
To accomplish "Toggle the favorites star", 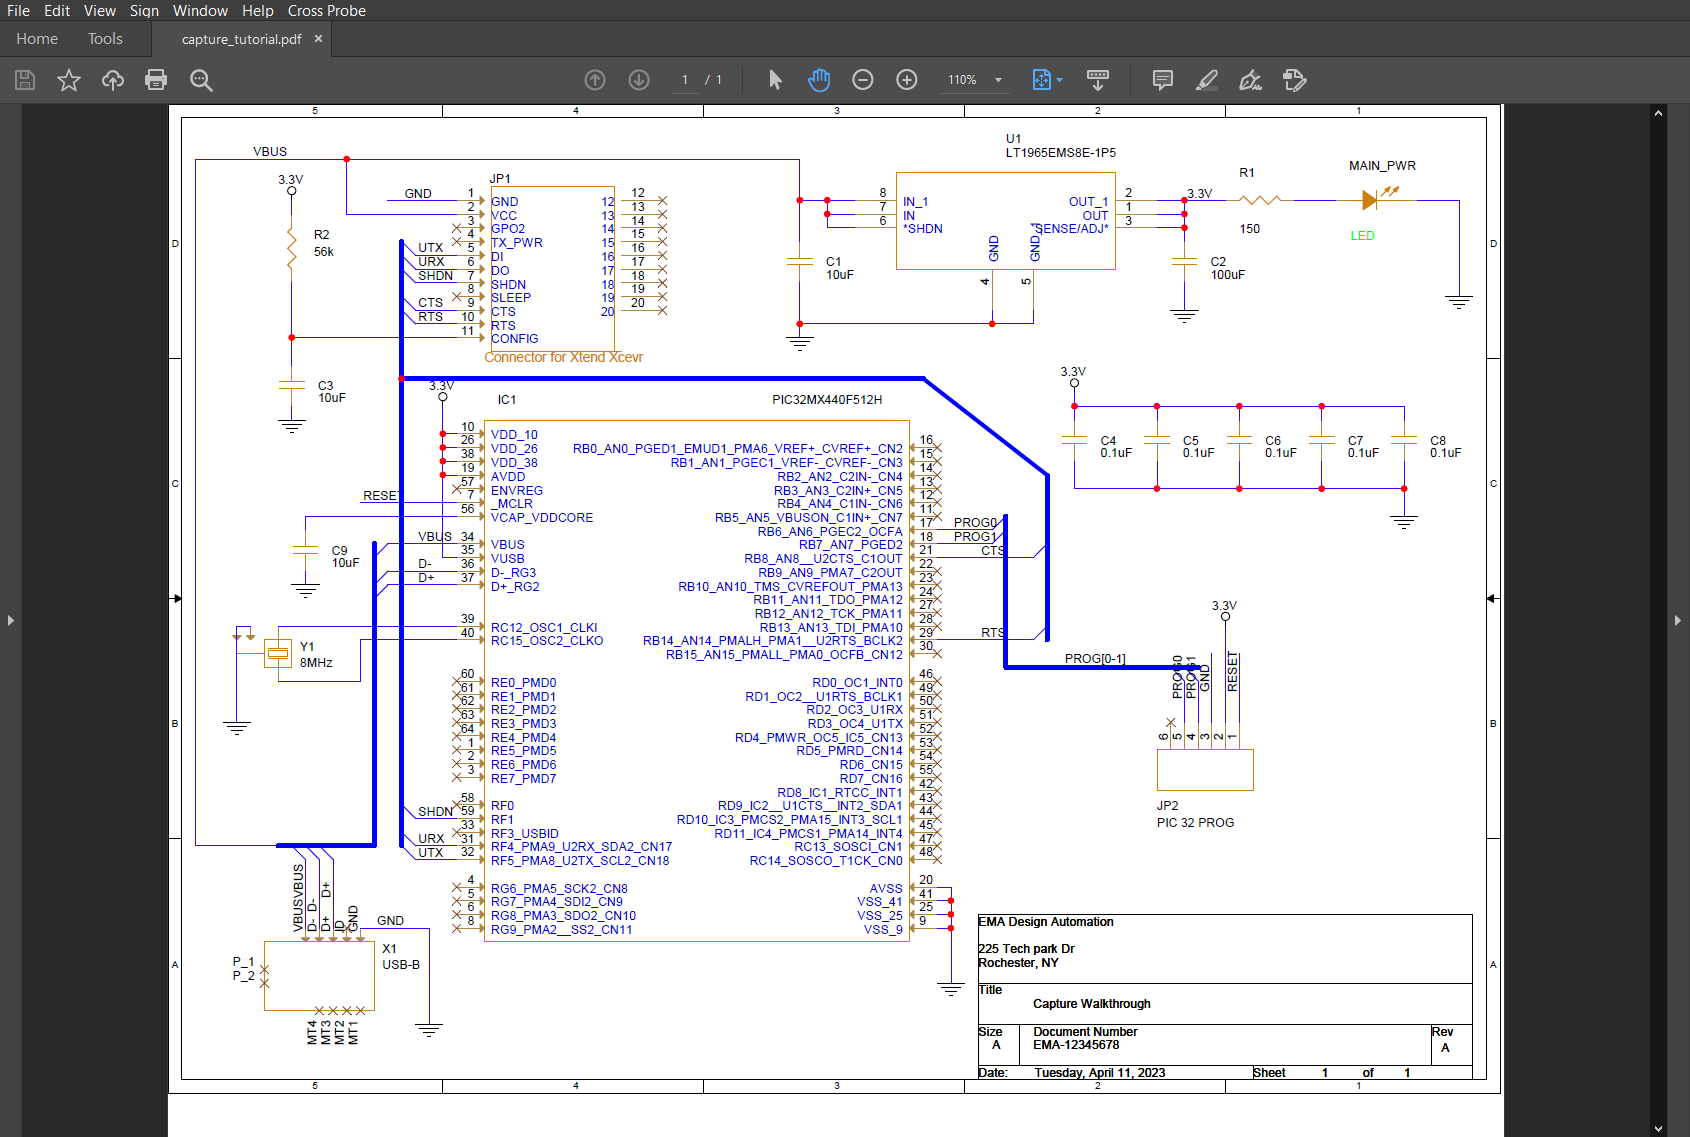I will click(x=69, y=80).
